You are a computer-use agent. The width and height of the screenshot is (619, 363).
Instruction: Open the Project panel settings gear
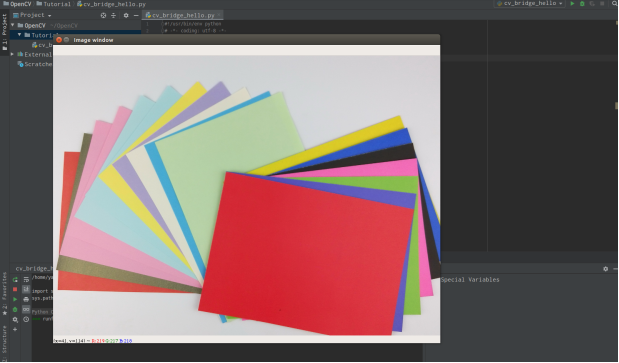click(126, 15)
